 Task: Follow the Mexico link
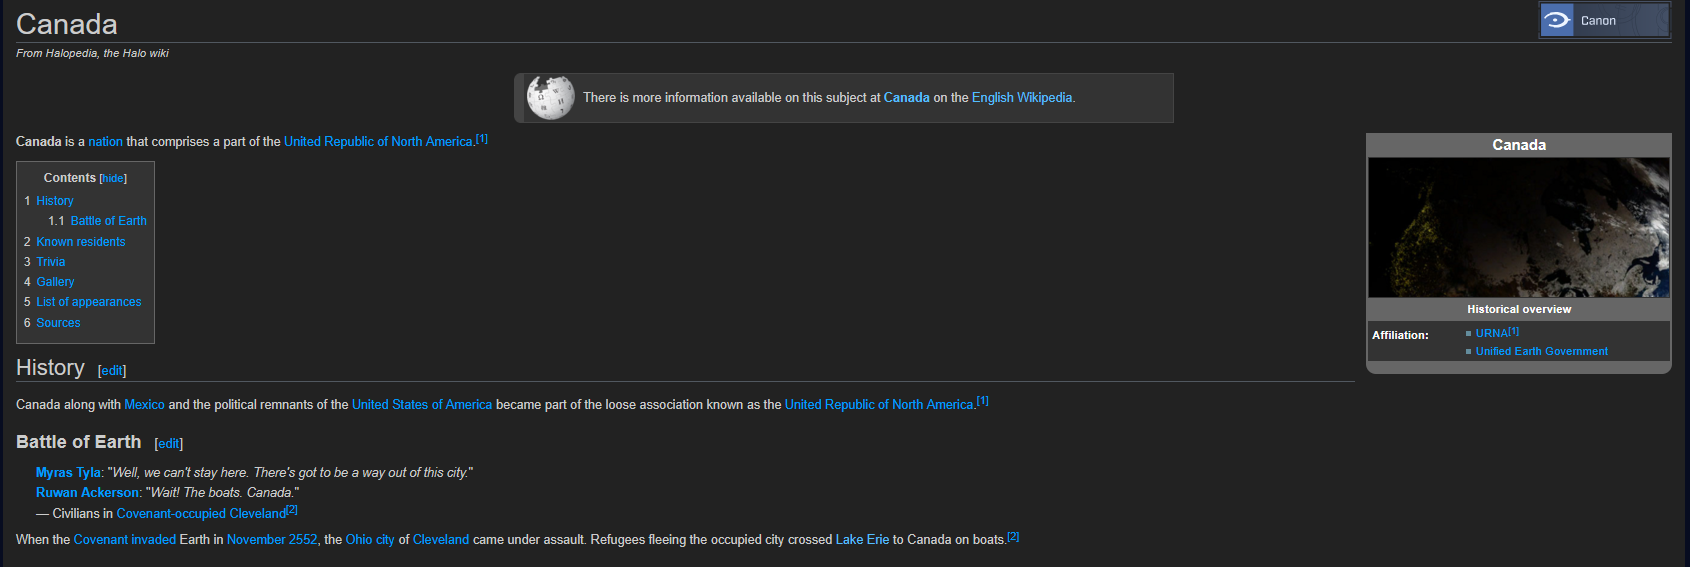144,405
